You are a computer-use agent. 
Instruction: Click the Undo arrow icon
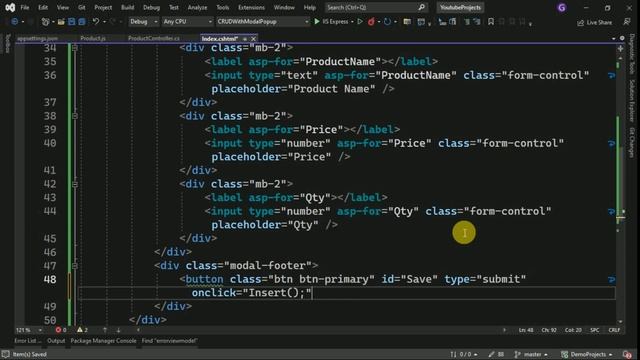(x=96, y=22)
